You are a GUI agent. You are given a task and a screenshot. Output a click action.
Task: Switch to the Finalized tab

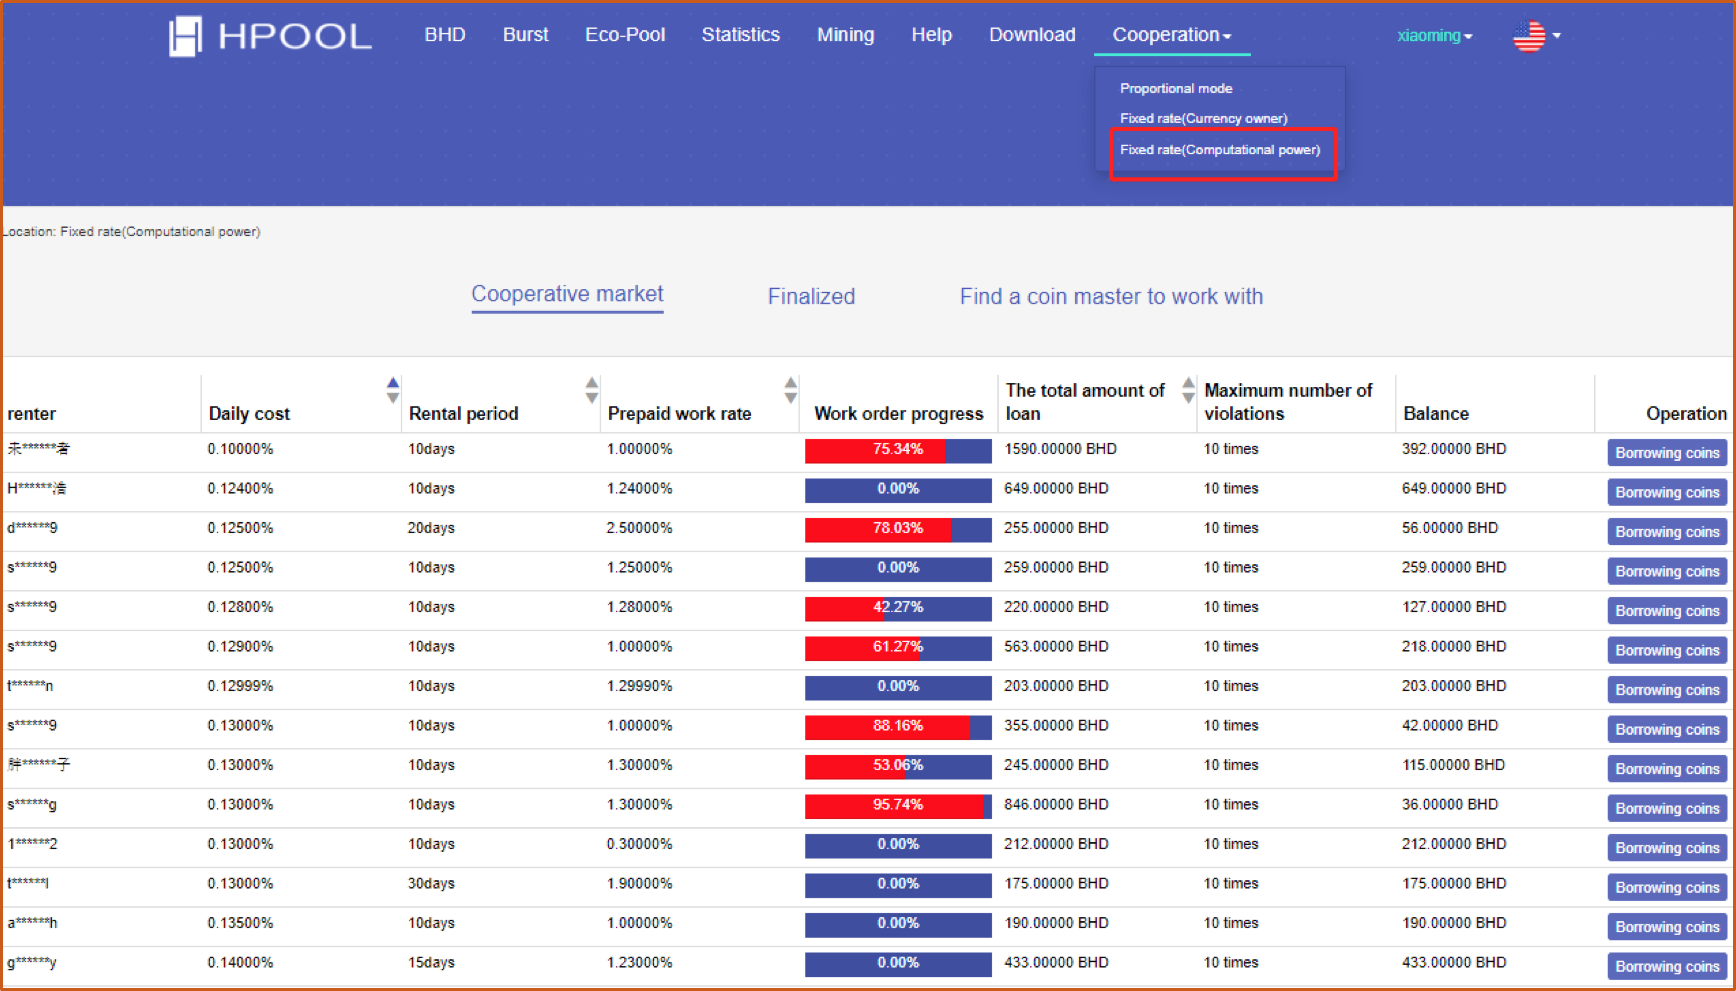pos(811,296)
